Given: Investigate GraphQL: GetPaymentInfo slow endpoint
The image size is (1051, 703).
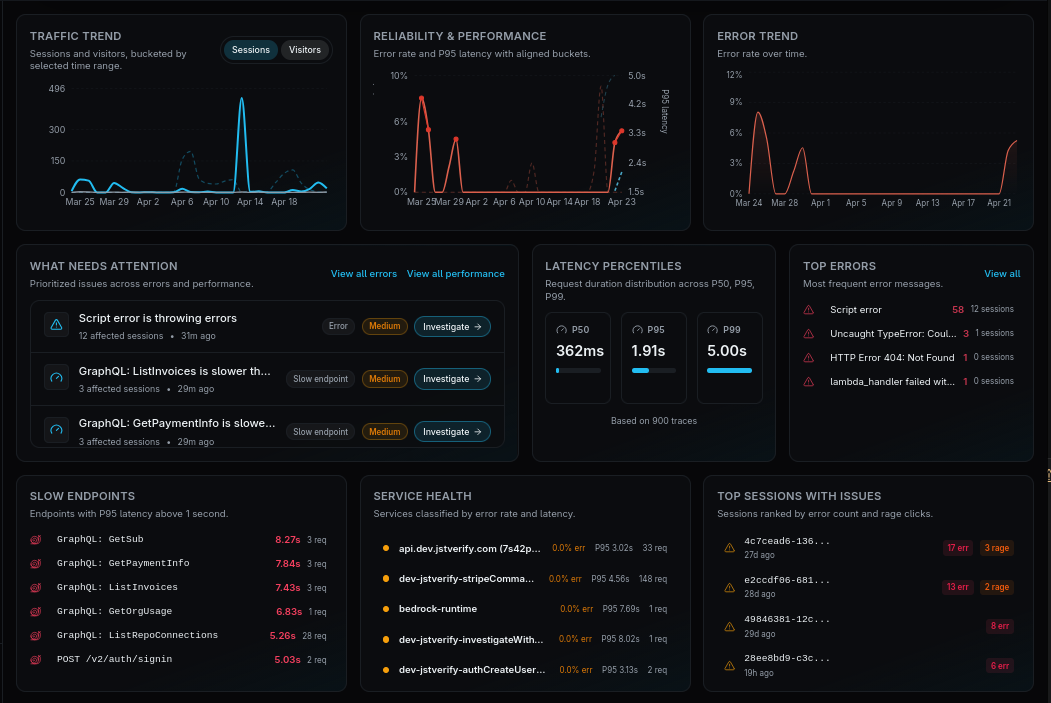Looking at the screenshot, I should pyautogui.click(x=452, y=432).
